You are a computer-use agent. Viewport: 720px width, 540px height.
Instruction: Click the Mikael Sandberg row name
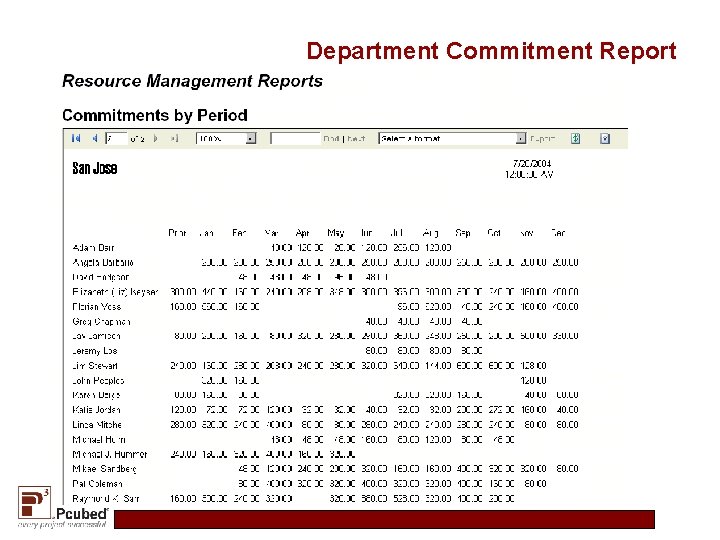point(104,469)
